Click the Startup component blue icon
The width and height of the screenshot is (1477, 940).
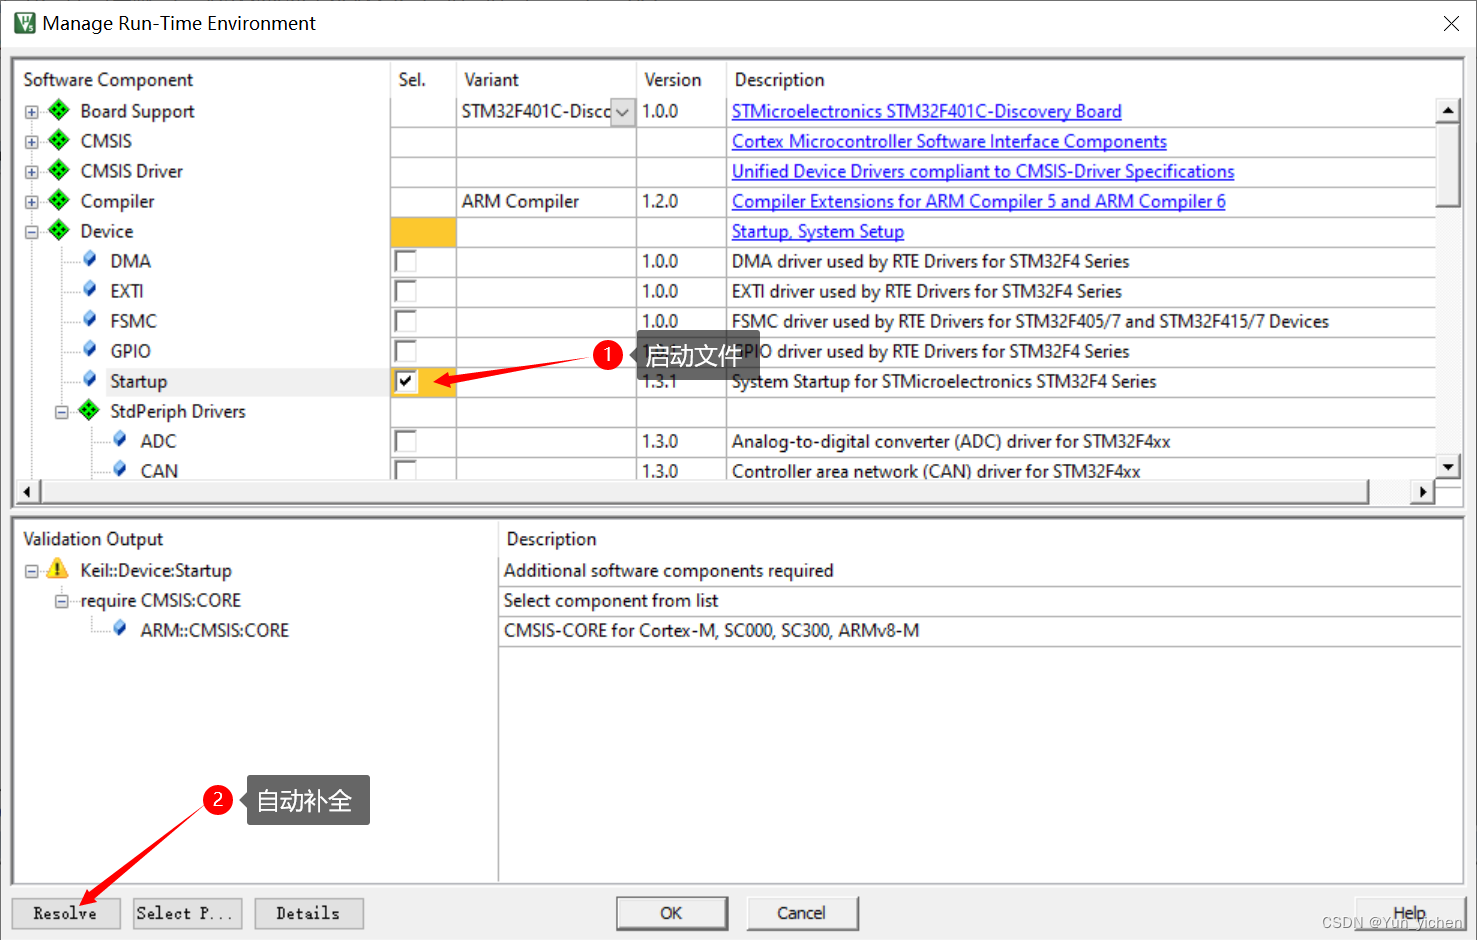[x=90, y=380]
